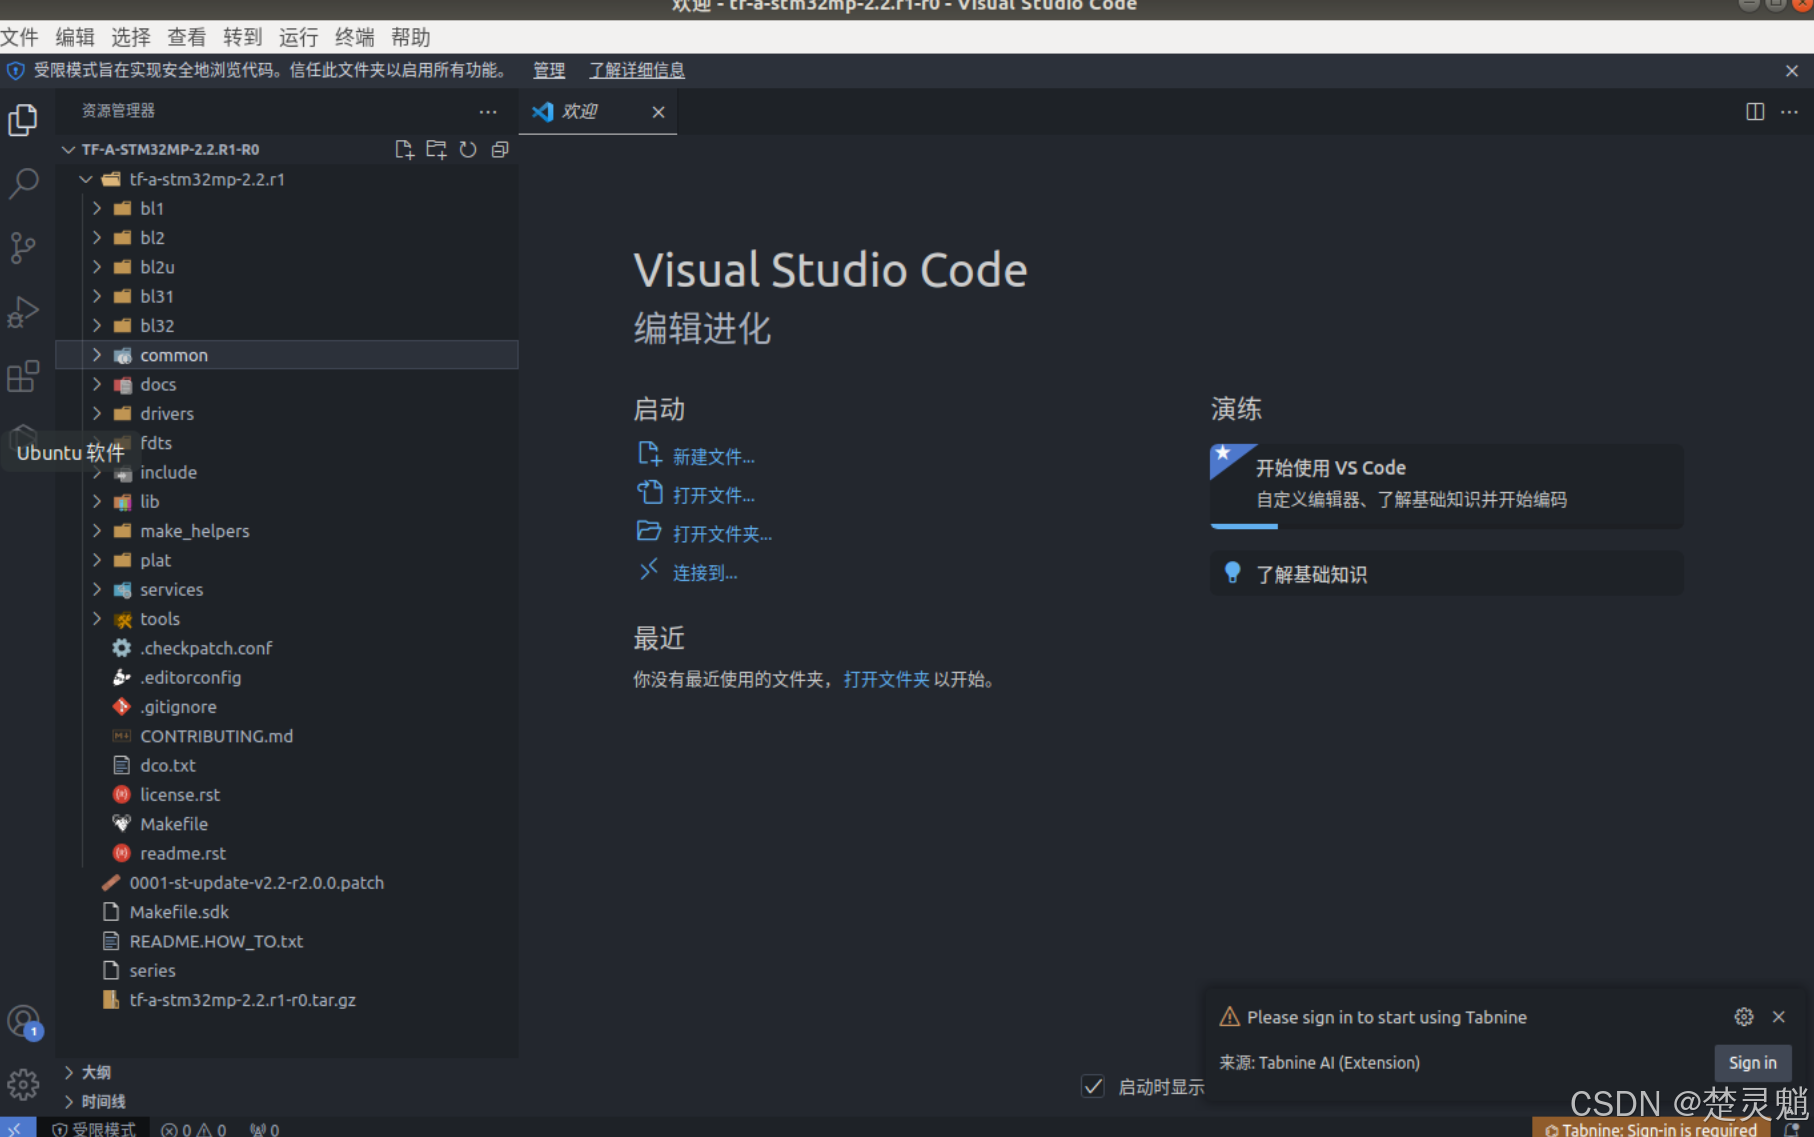
Task: Open the 帮助 menu
Action: tap(411, 38)
